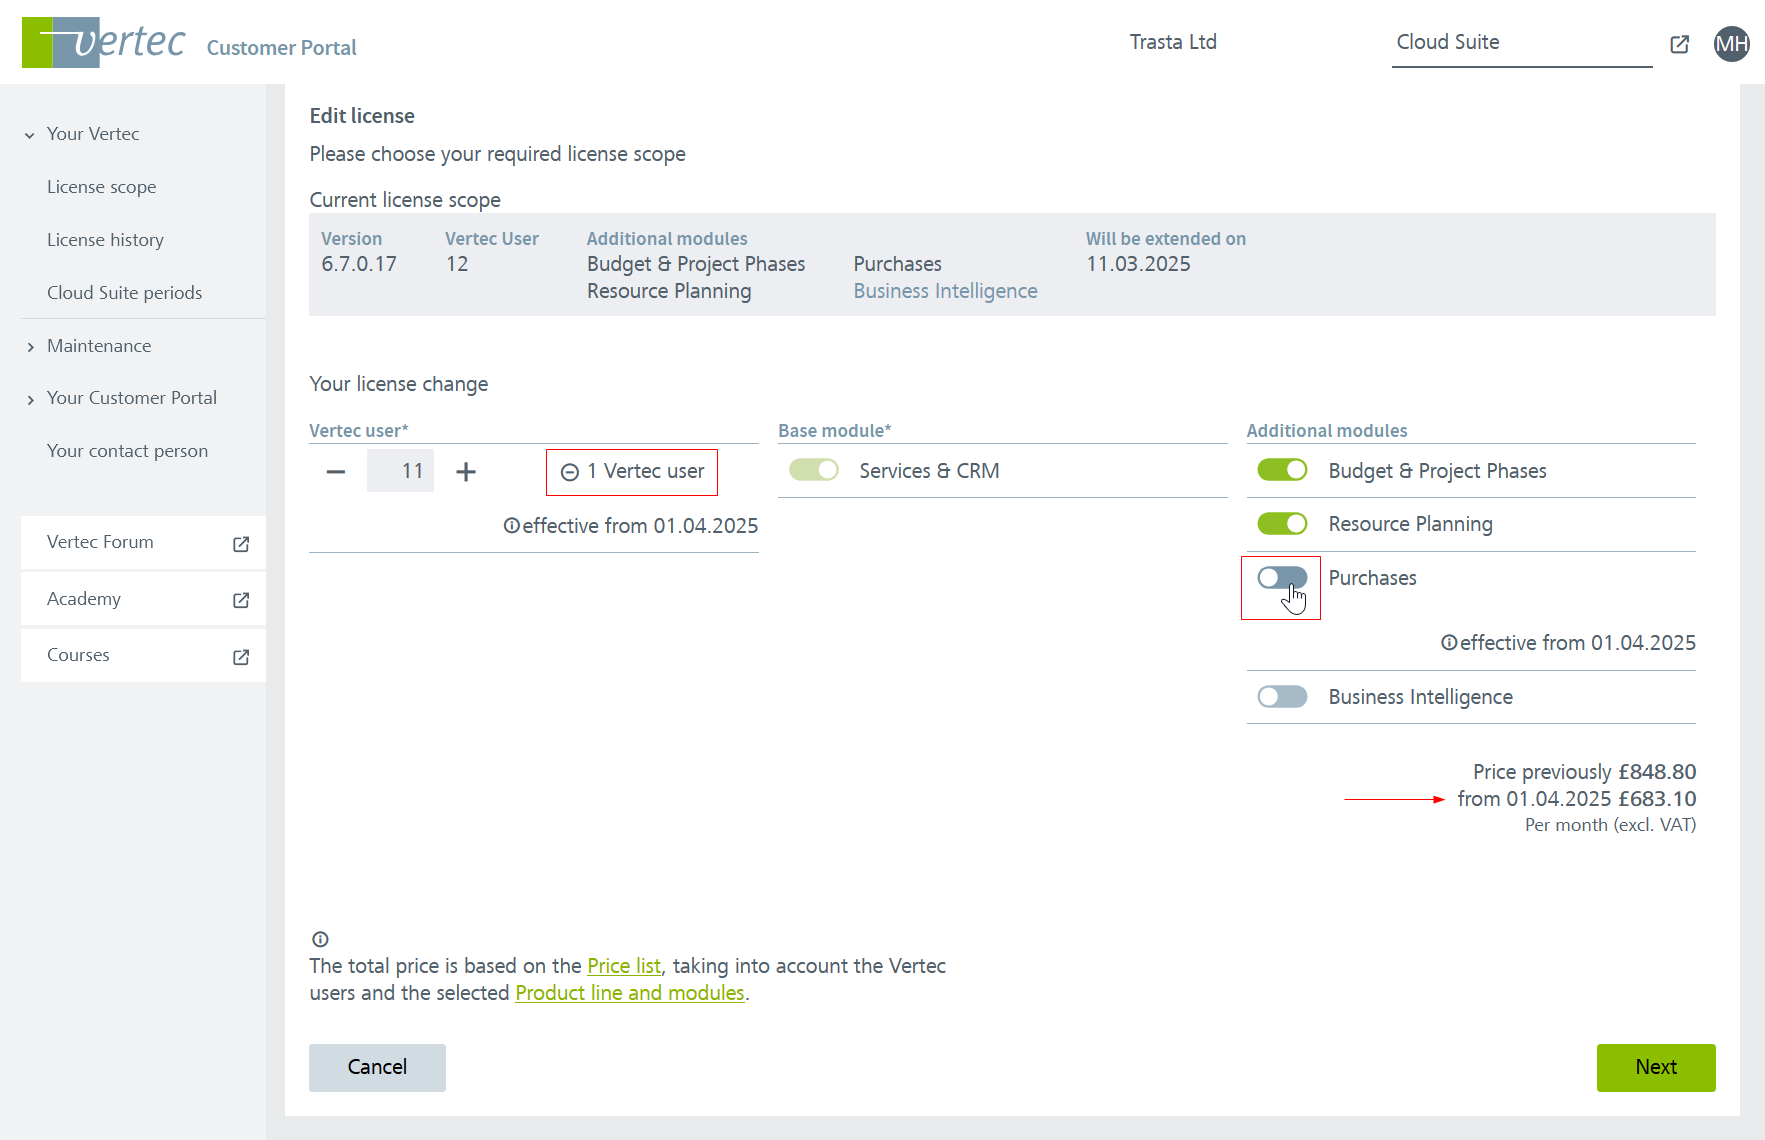The height and width of the screenshot is (1140, 1765).
Task: Toggle the Purchases module switch
Action: click(1282, 578)
